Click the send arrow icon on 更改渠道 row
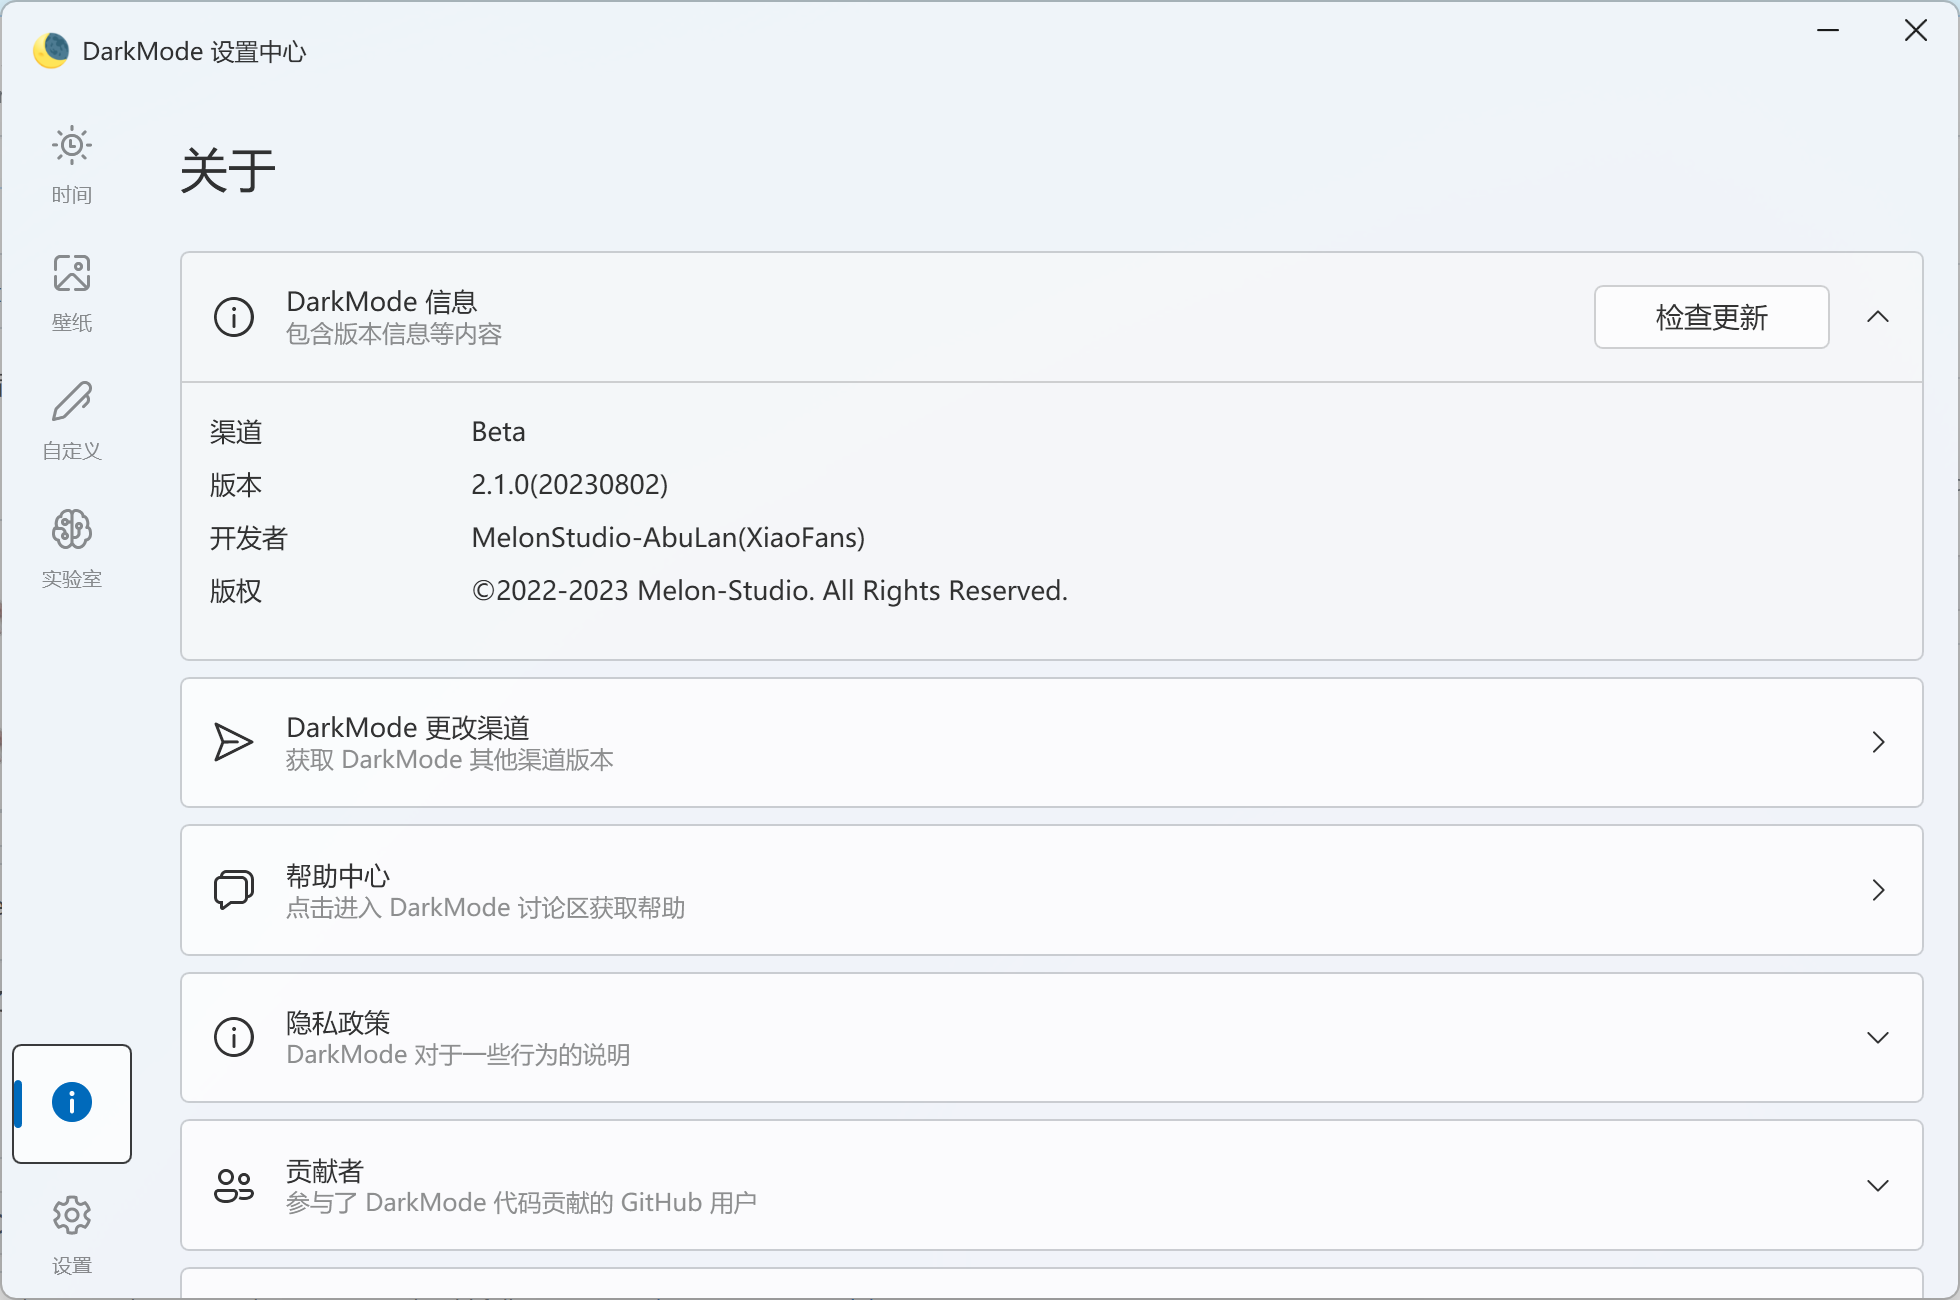This screenshot has height=1300, width=1960. (233, 742)
